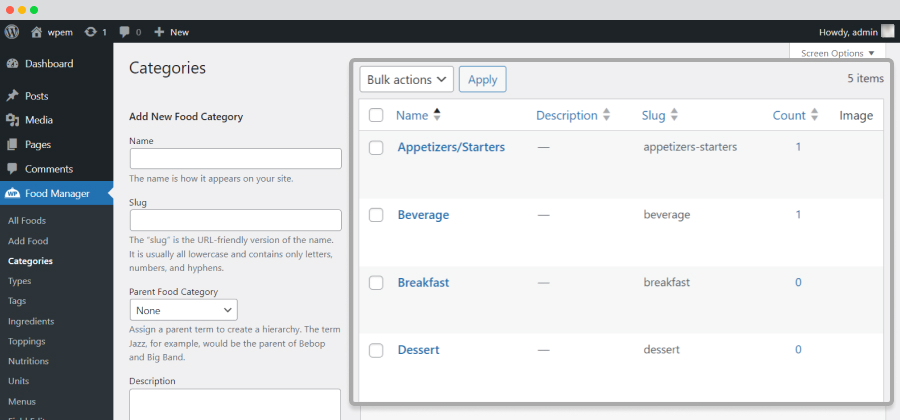Click into the Name input field

pyautogui.click(x=236, y=158)
